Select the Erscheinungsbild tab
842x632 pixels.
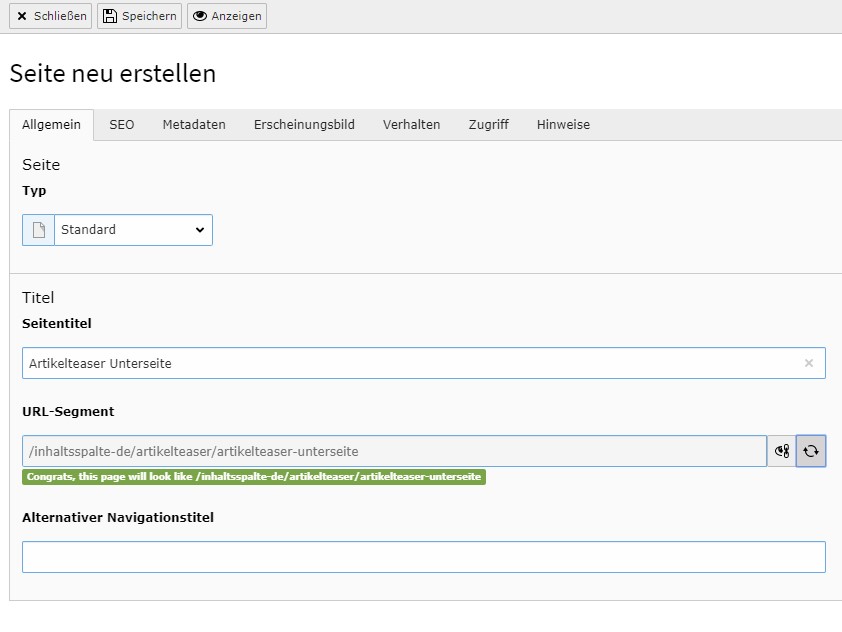pos(304,125)
